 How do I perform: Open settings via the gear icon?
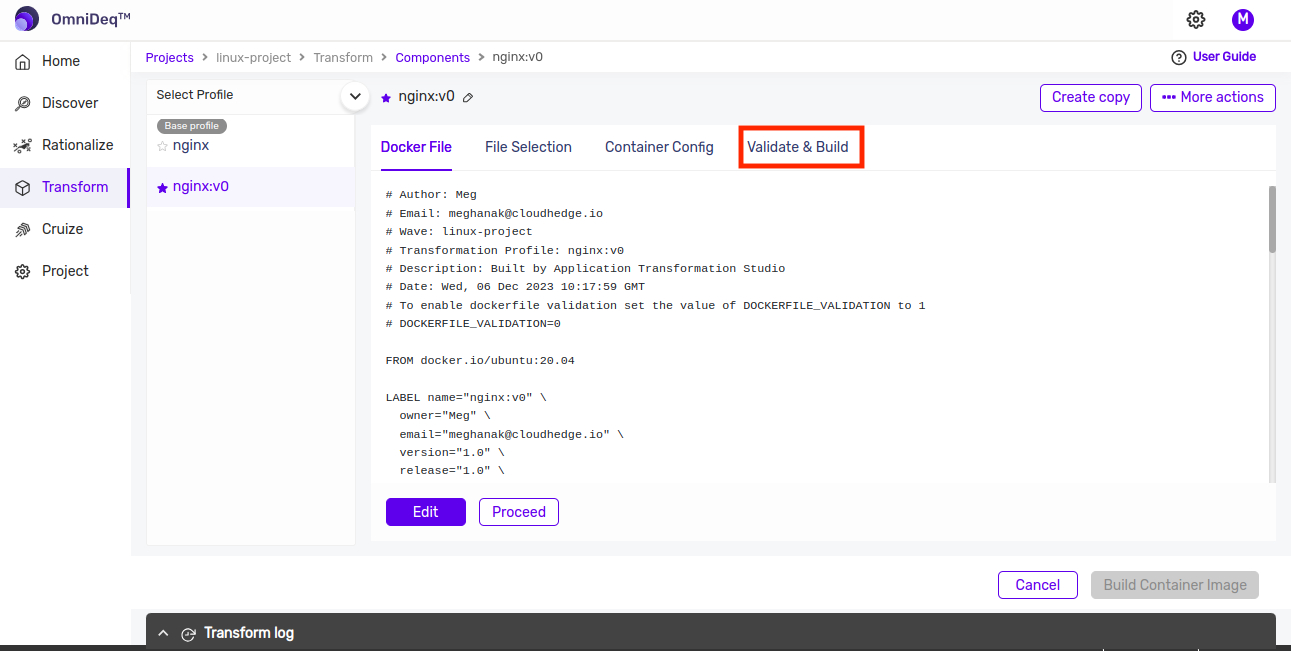(1196, 19)
